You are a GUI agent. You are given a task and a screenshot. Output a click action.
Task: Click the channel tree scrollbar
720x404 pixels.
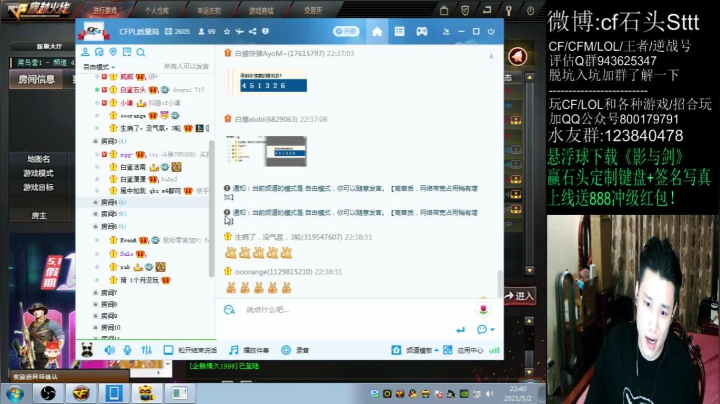pyautogui.click(x=211, y=209)
